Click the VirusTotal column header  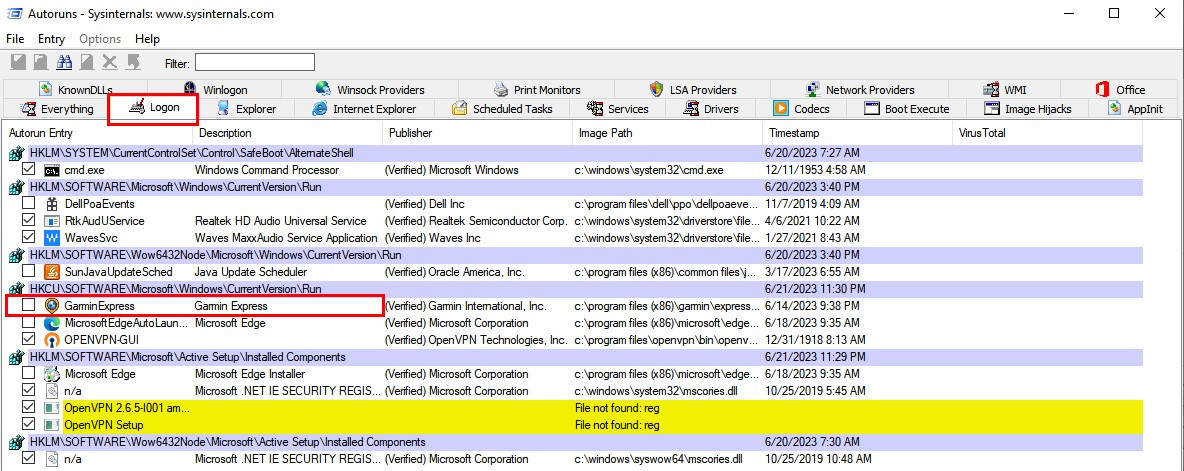(1047, 133)
